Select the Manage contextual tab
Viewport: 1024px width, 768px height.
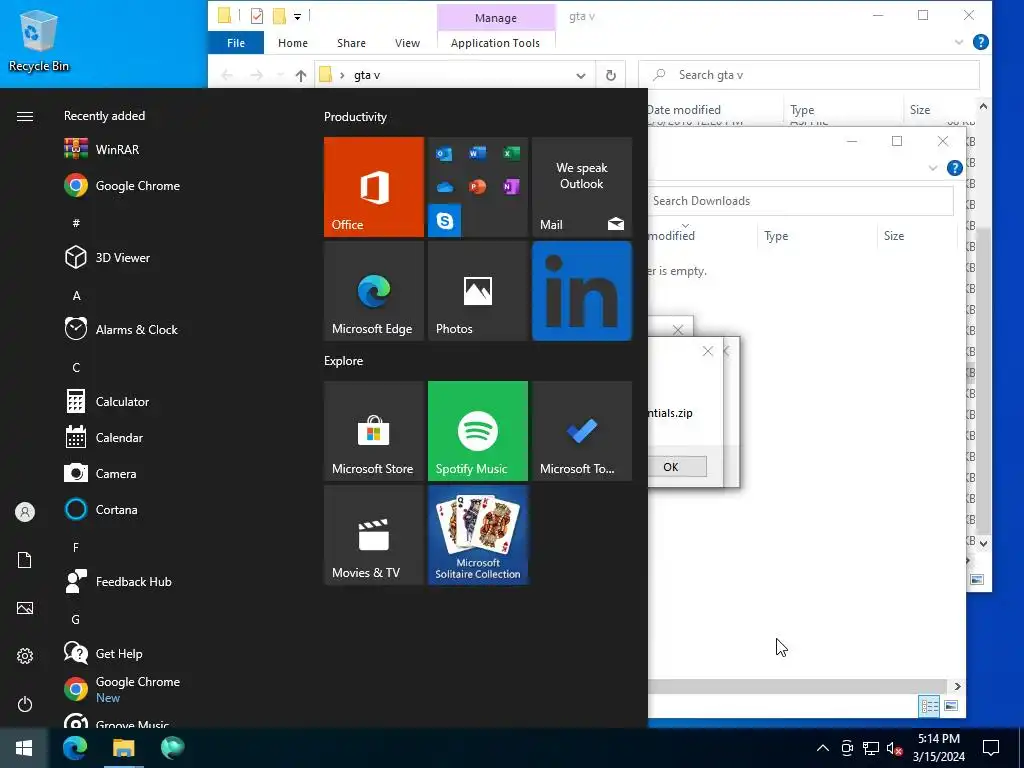click(496, 18)
